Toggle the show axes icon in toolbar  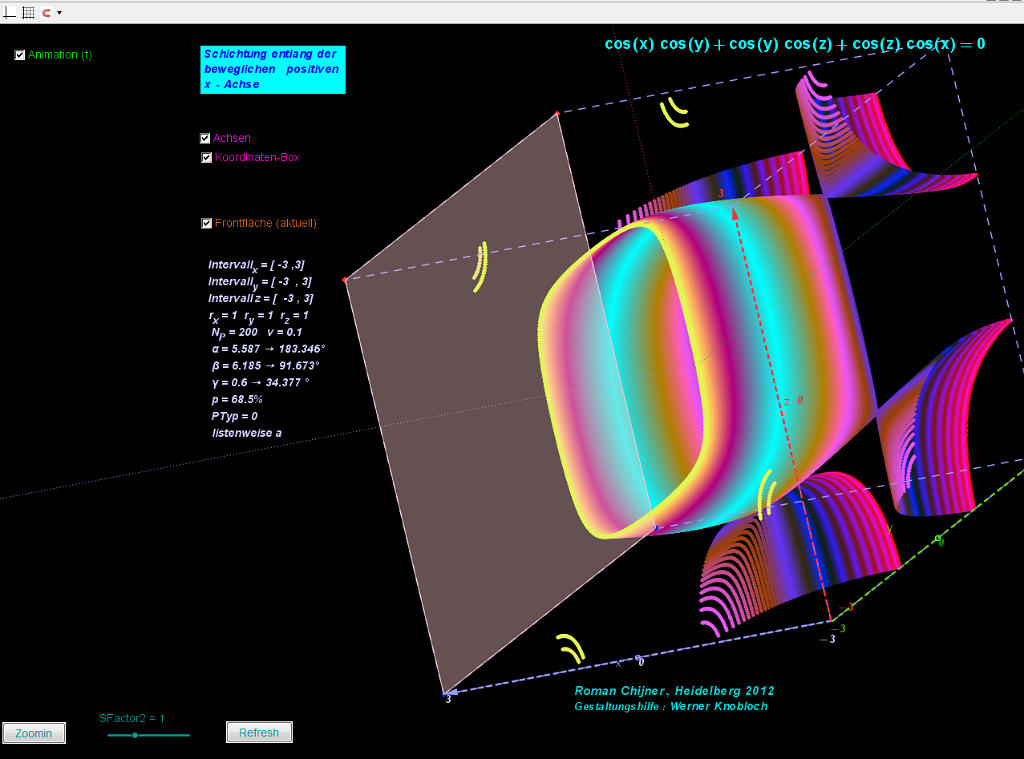[x=10, y=12]
